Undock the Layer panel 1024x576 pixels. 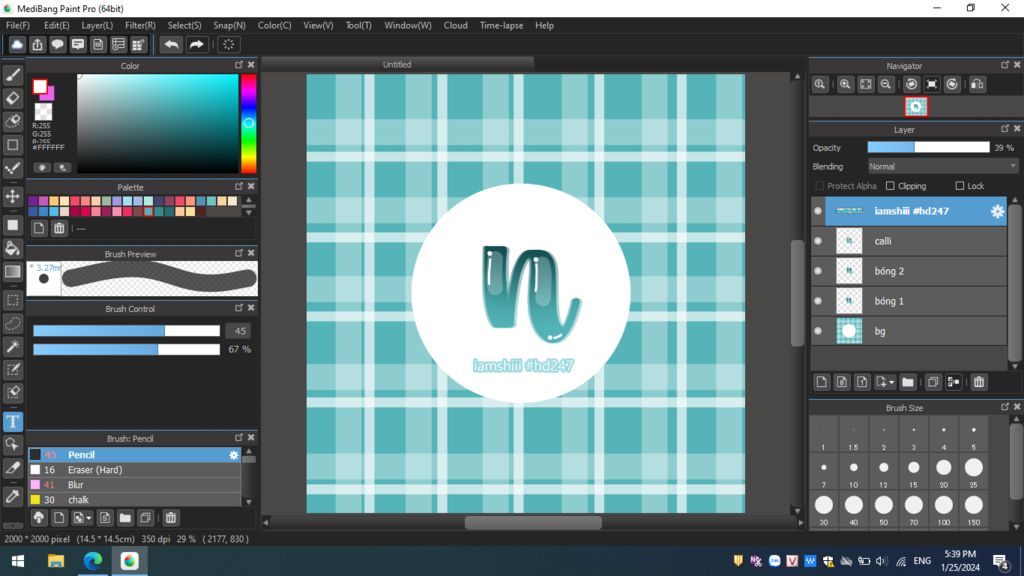point(1004,129)
